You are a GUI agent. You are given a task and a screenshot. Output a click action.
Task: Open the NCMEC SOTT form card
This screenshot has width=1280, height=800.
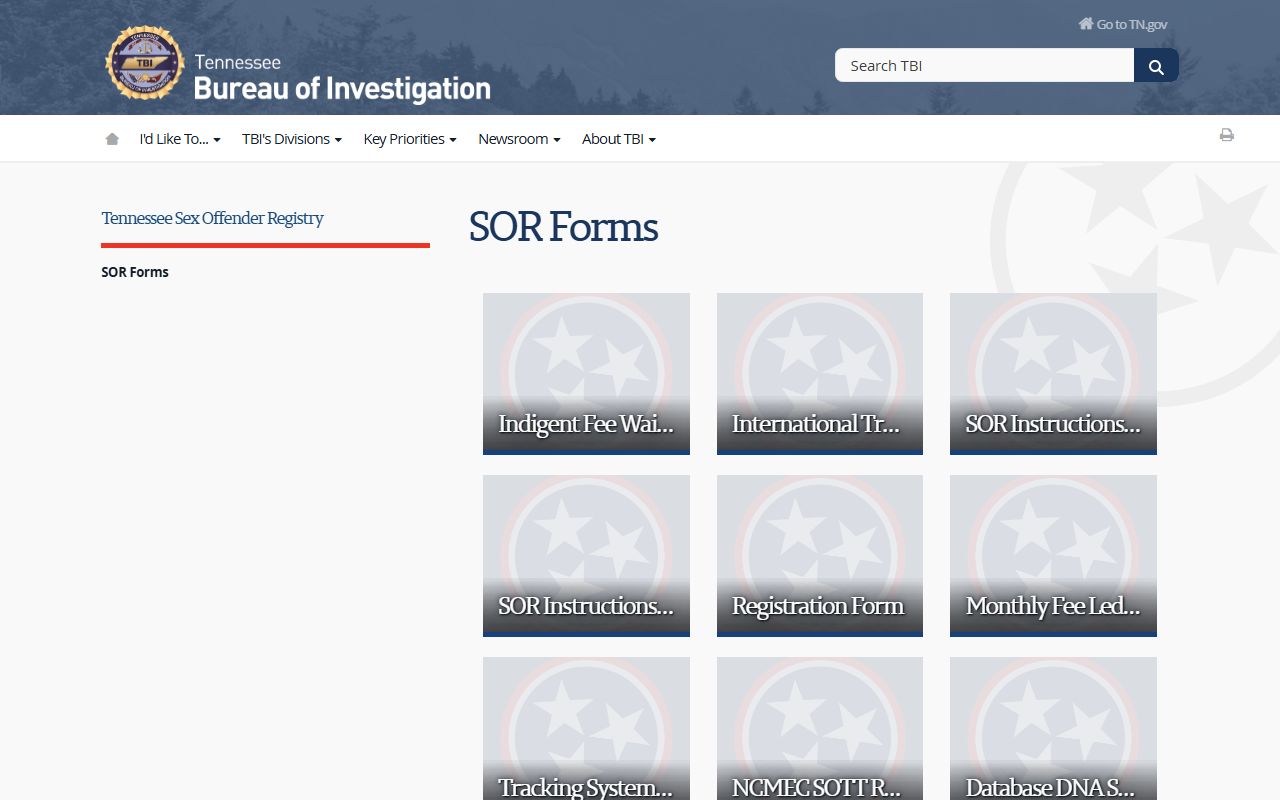[x=820, y=728]
